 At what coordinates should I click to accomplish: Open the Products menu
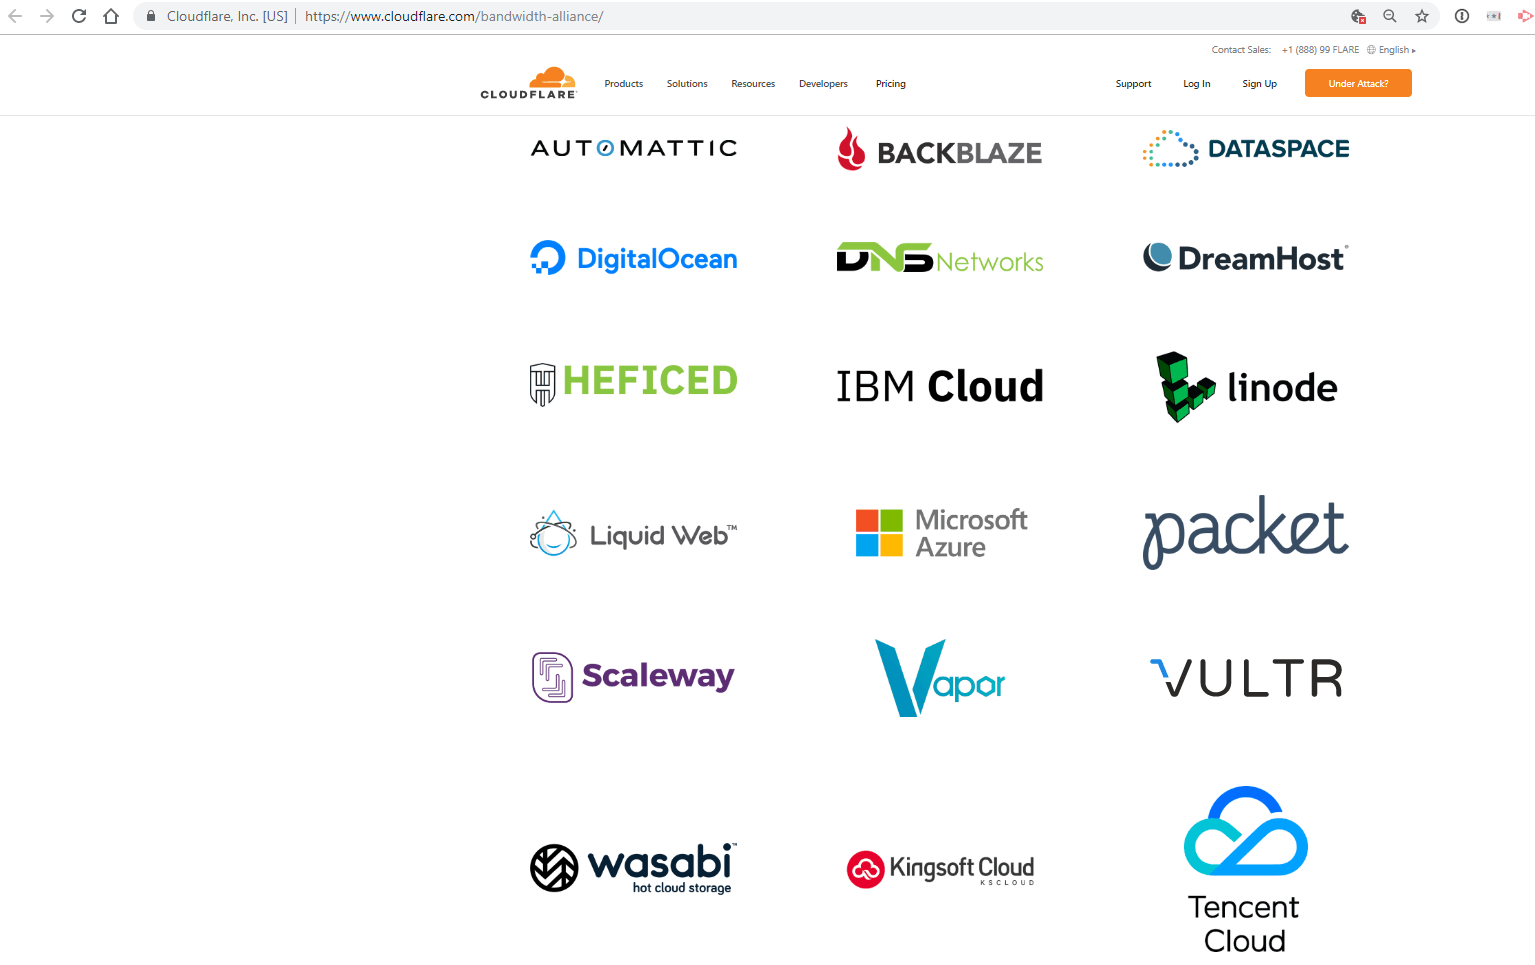[x=623, y=83]
